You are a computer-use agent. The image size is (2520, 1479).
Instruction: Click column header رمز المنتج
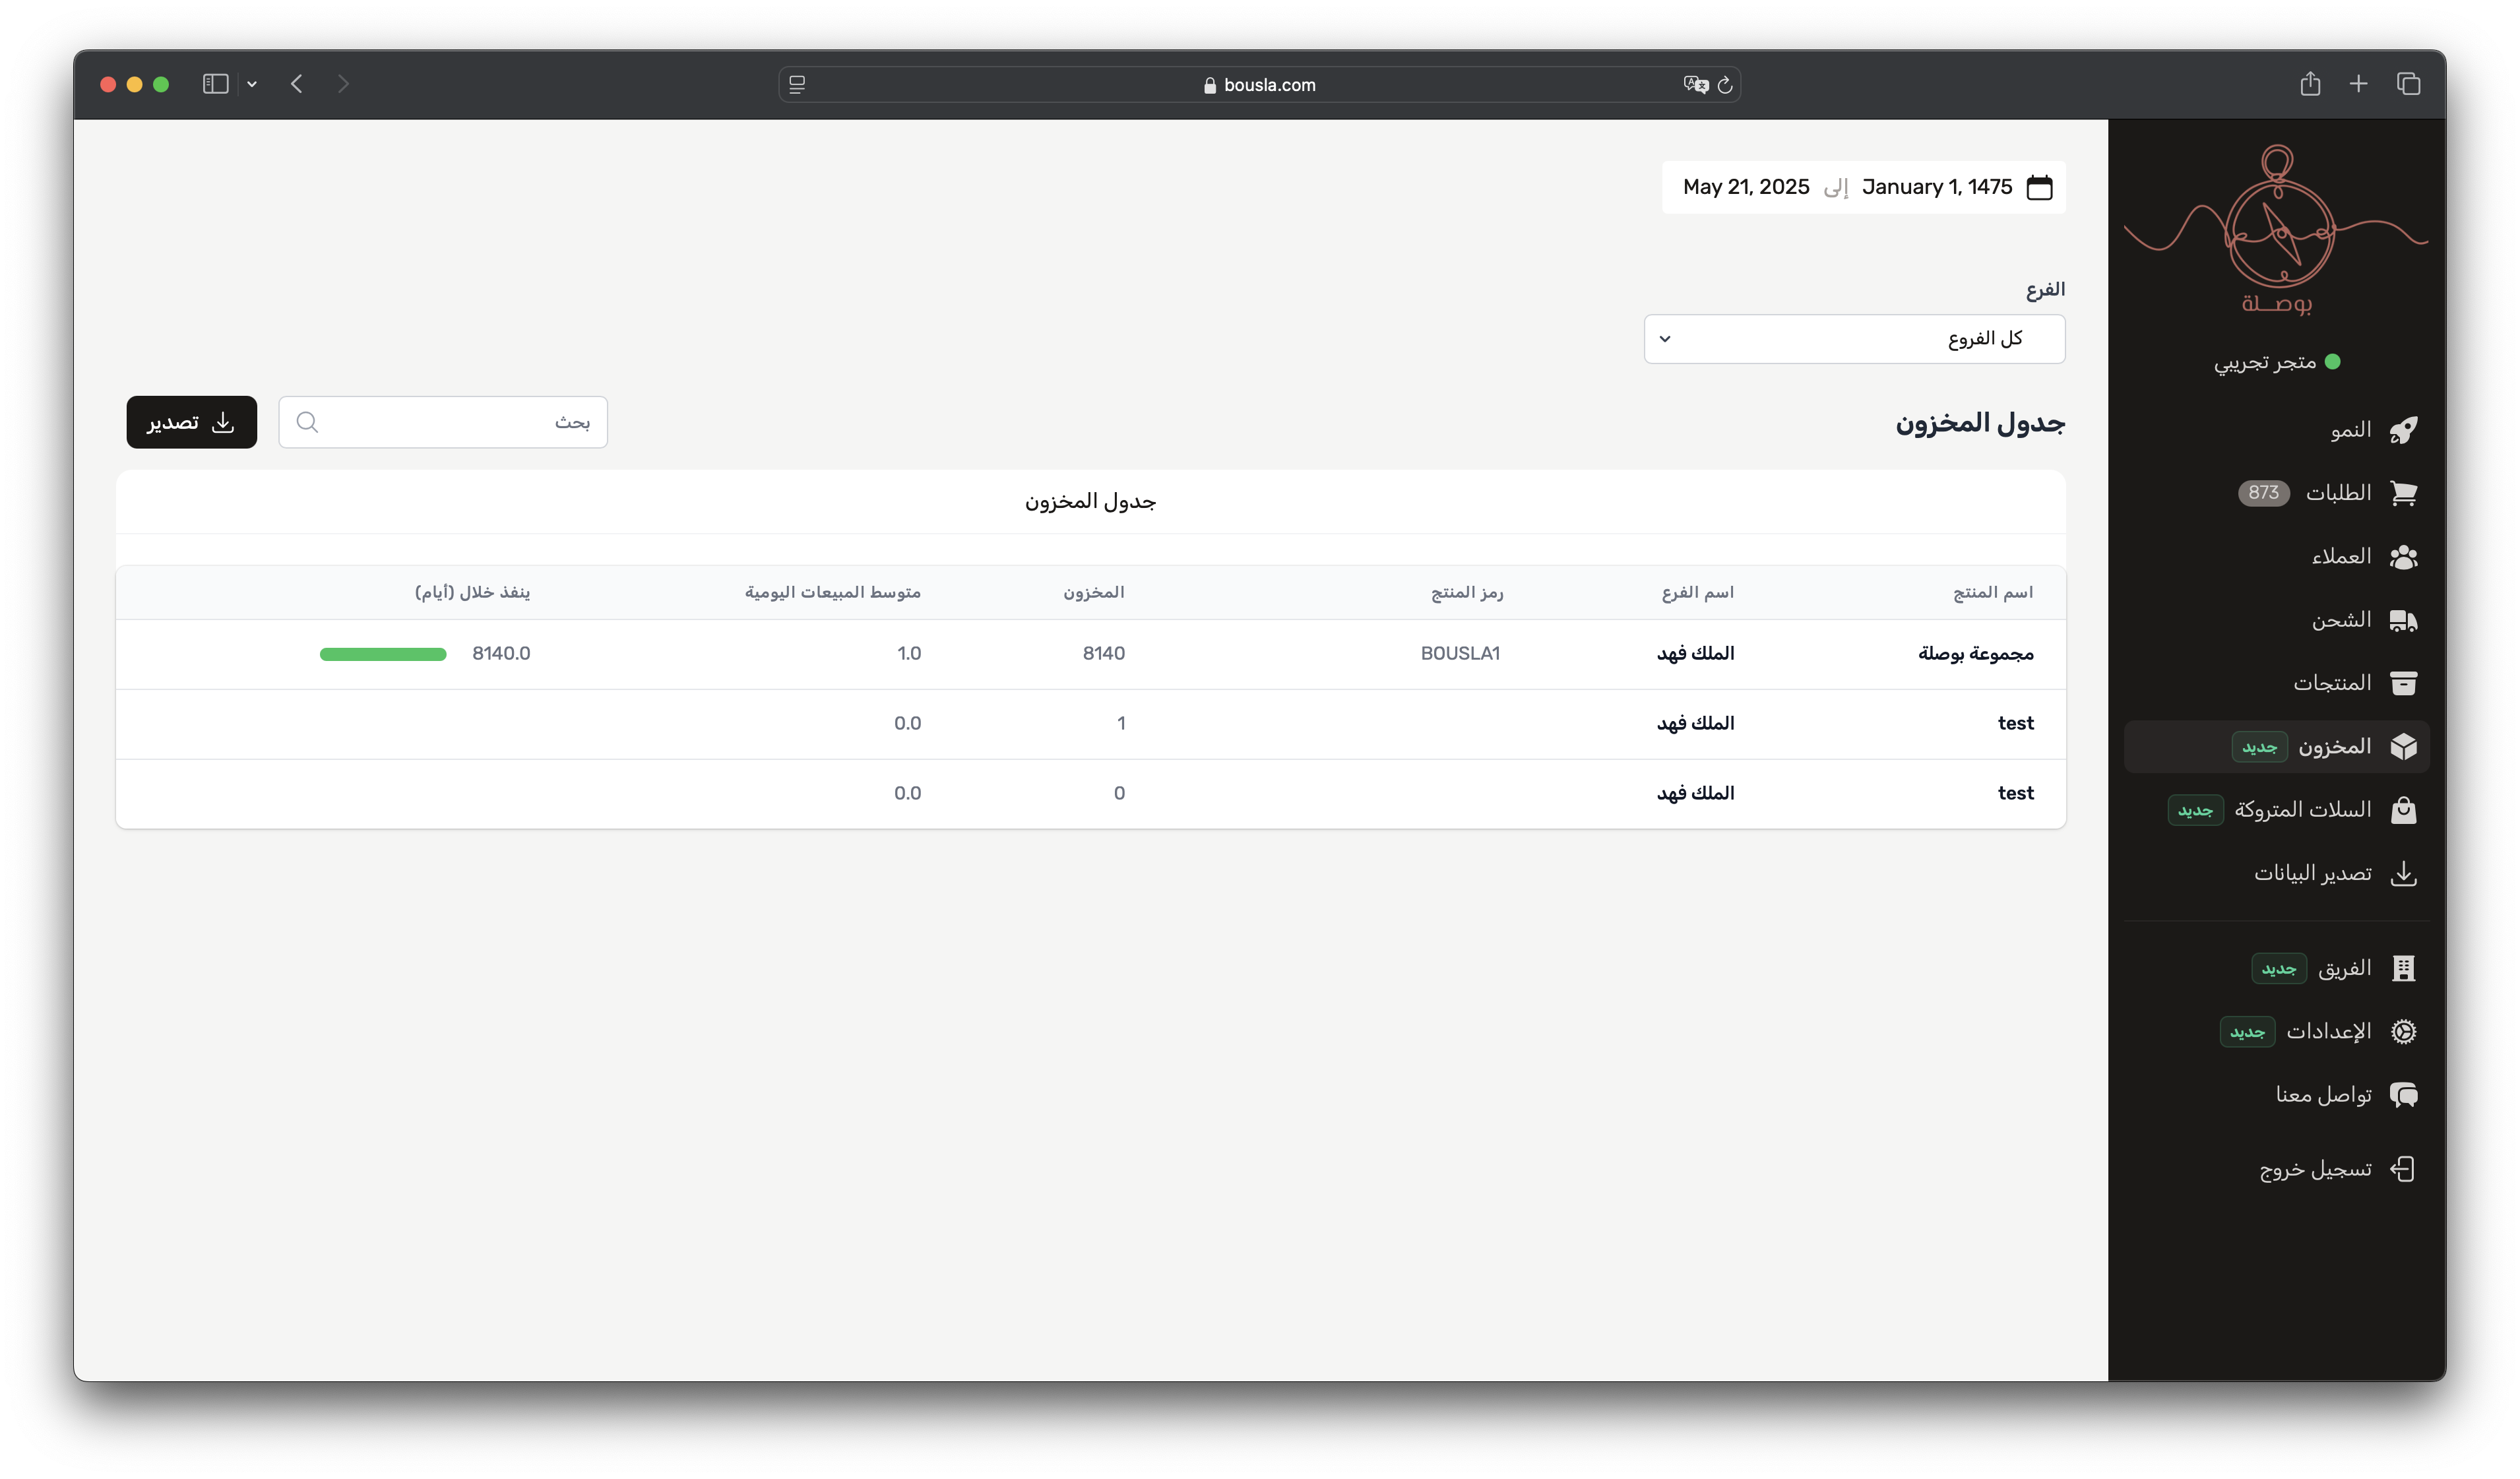[1467, 593]
